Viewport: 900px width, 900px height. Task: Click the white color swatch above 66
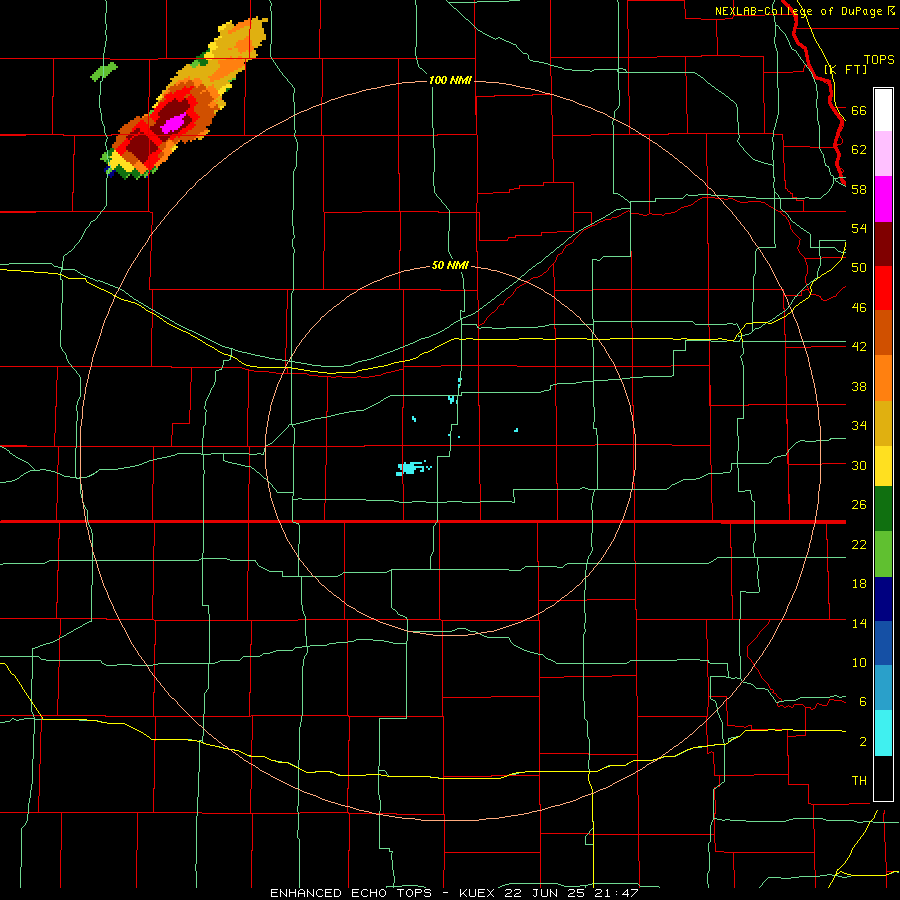[883, 110]
